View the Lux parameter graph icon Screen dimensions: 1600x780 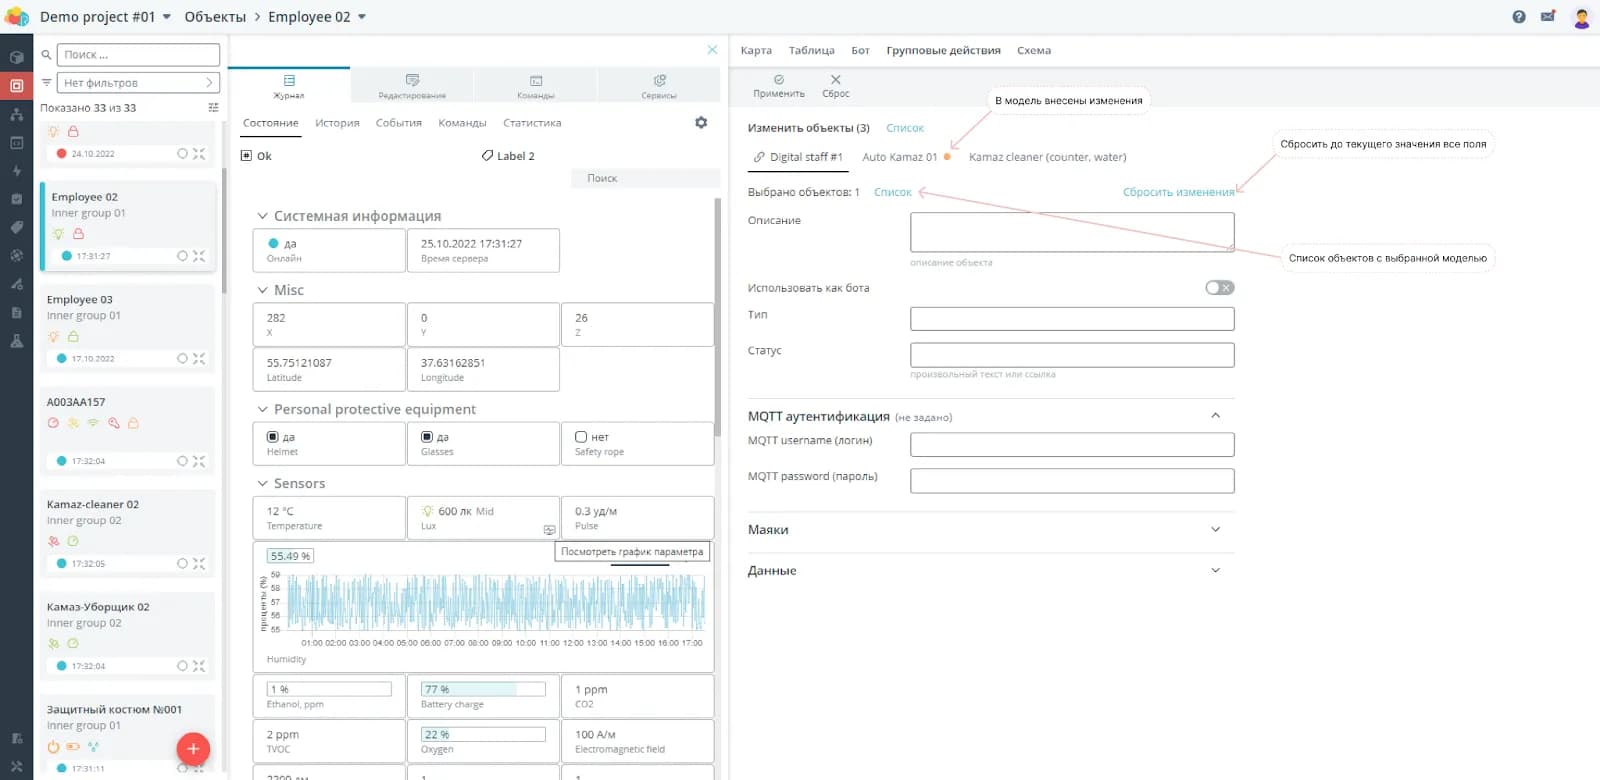549,530
